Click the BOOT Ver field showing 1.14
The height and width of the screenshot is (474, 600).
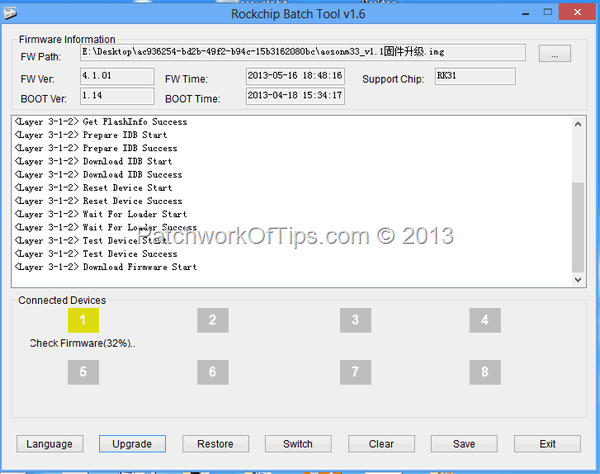click(117, 96)
